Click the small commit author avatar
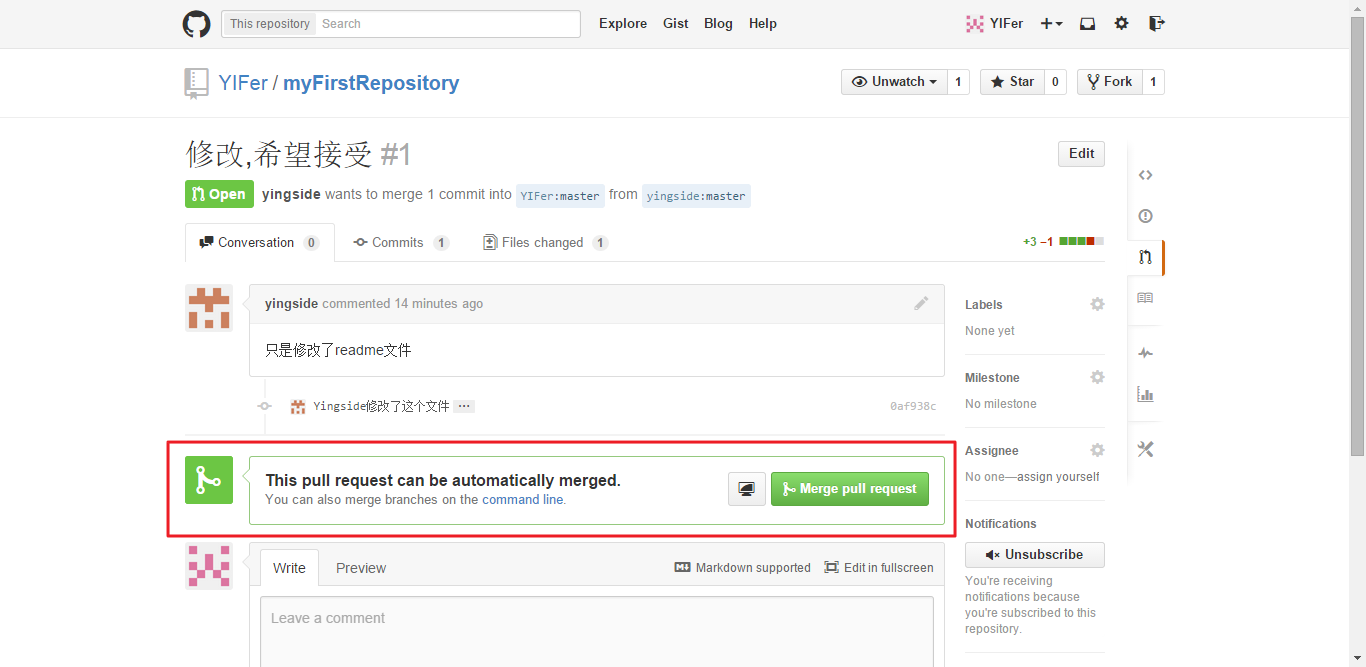This screenshot has width=1366, height=667. point(298,406)
